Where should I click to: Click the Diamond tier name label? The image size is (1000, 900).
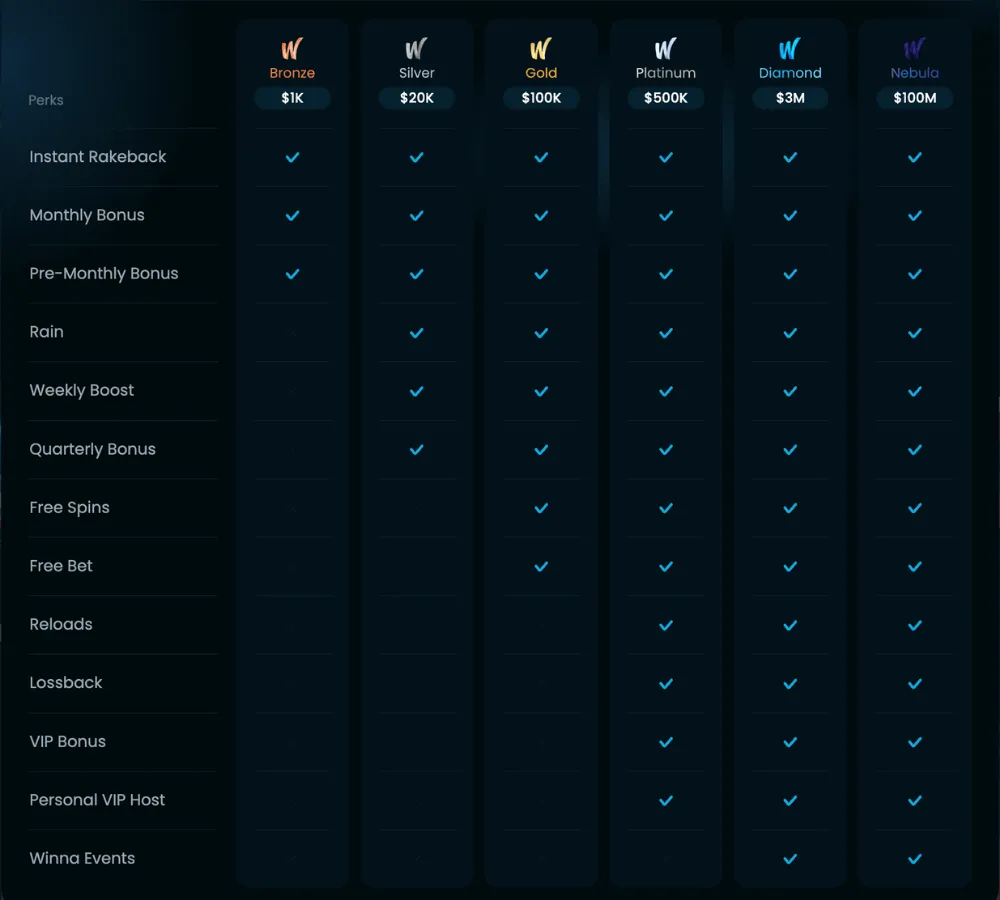pyautogui.click(x=790, y=73)
